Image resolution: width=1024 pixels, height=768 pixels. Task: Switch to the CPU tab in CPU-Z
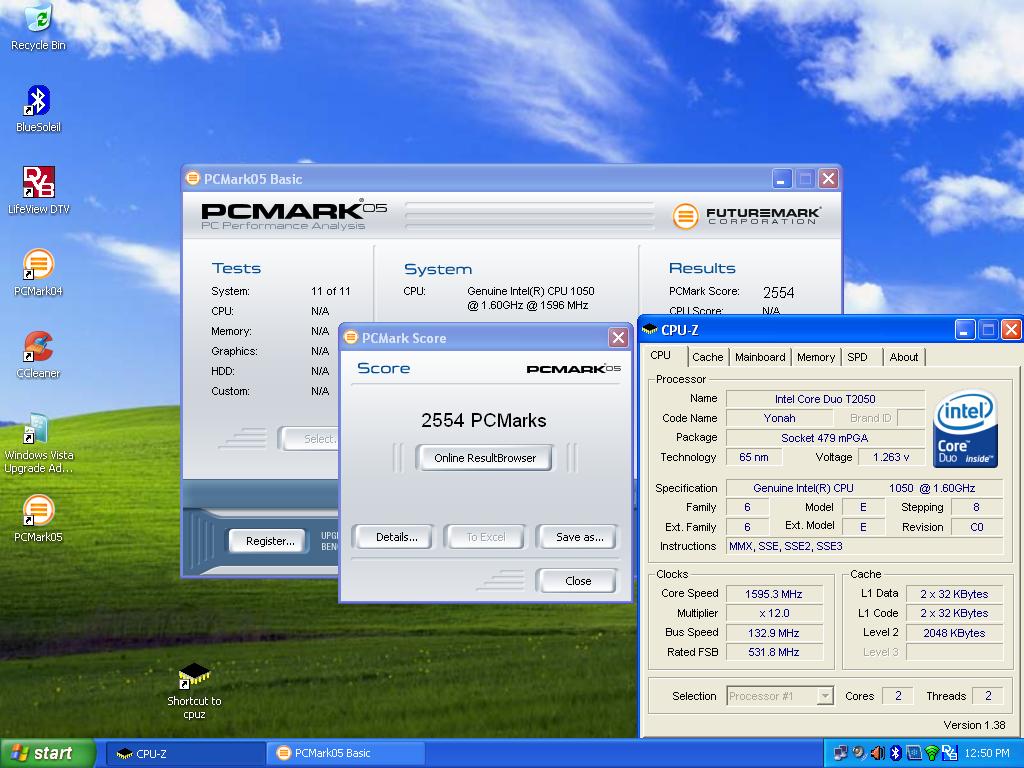(660, 356)
